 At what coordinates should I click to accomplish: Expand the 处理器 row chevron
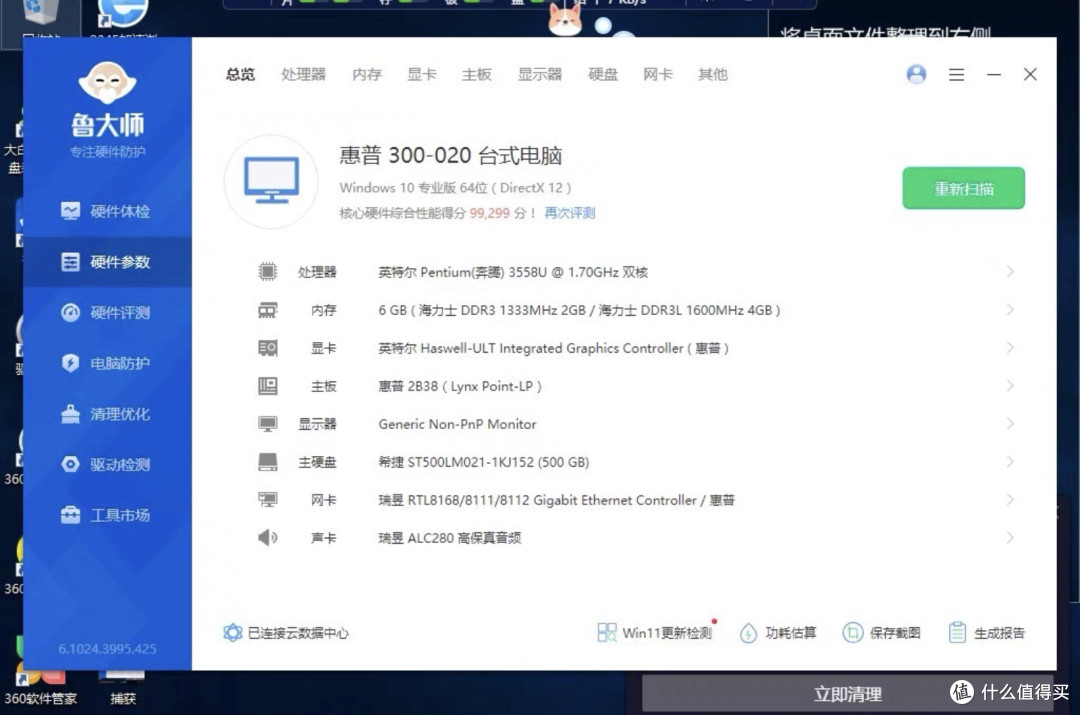click(x=1010, y=271)
